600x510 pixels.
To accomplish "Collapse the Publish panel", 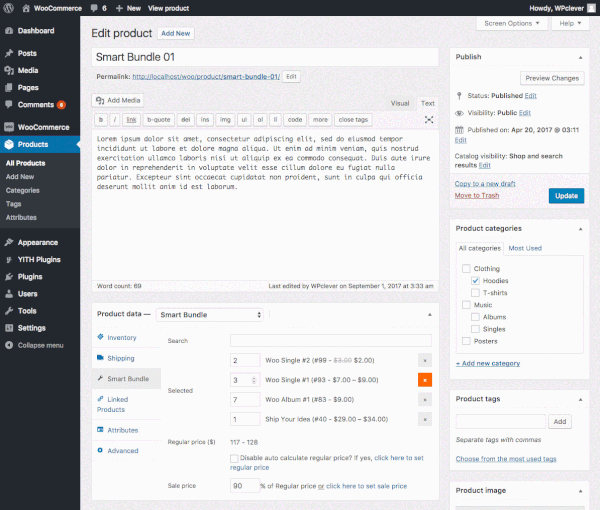I will tap(580, 57).
